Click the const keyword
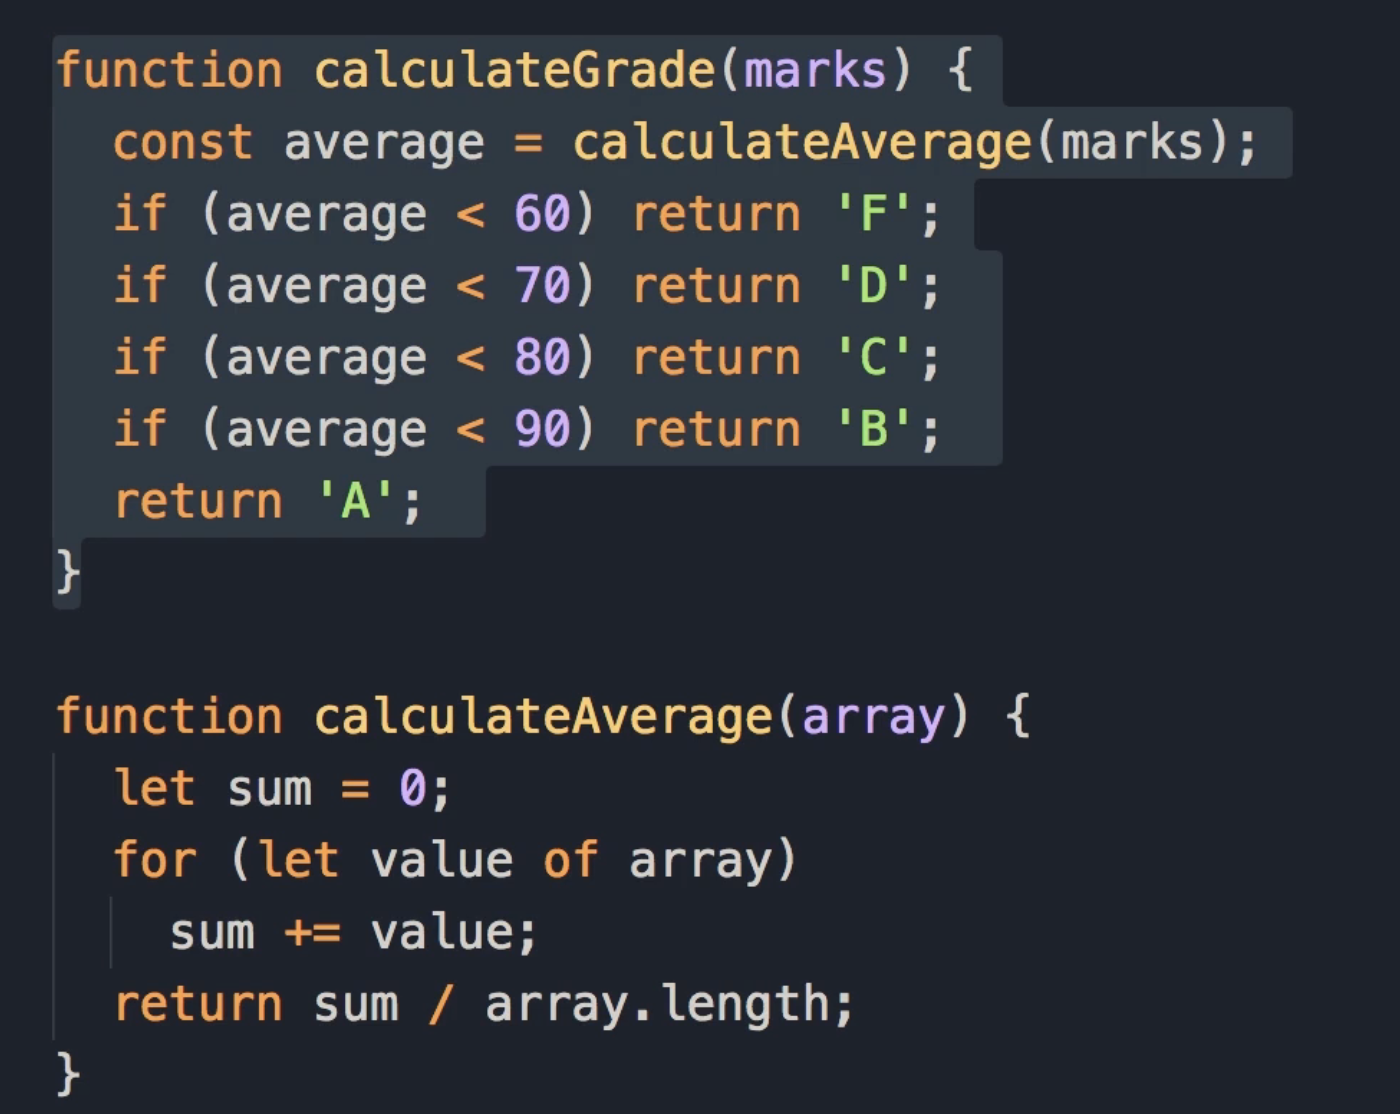Image resolution: width=1400 pixels, height=1114 pixels. 182,143
